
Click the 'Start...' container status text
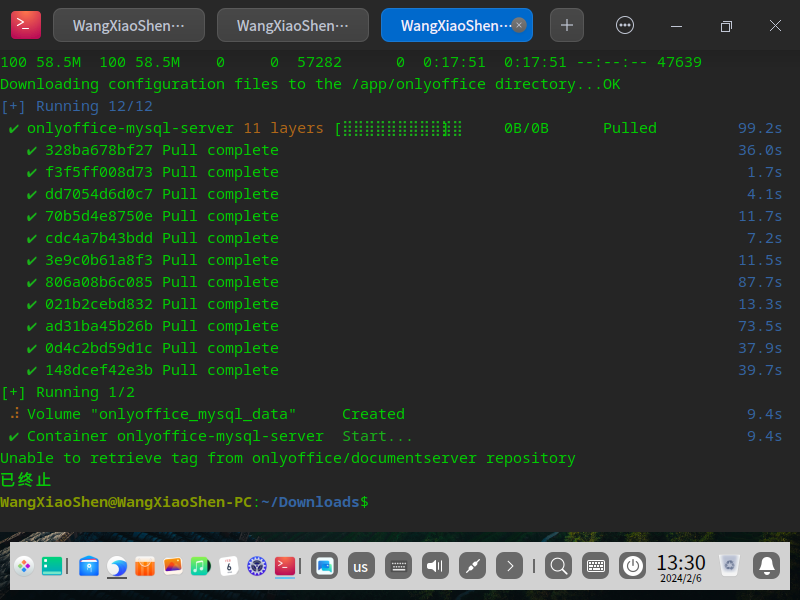pyautogui.click(x=377, y=436)
